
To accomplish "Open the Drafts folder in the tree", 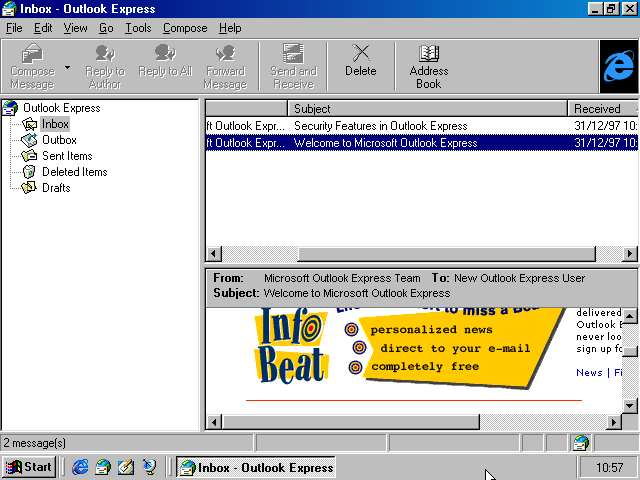I will click(x=56, y=188).
